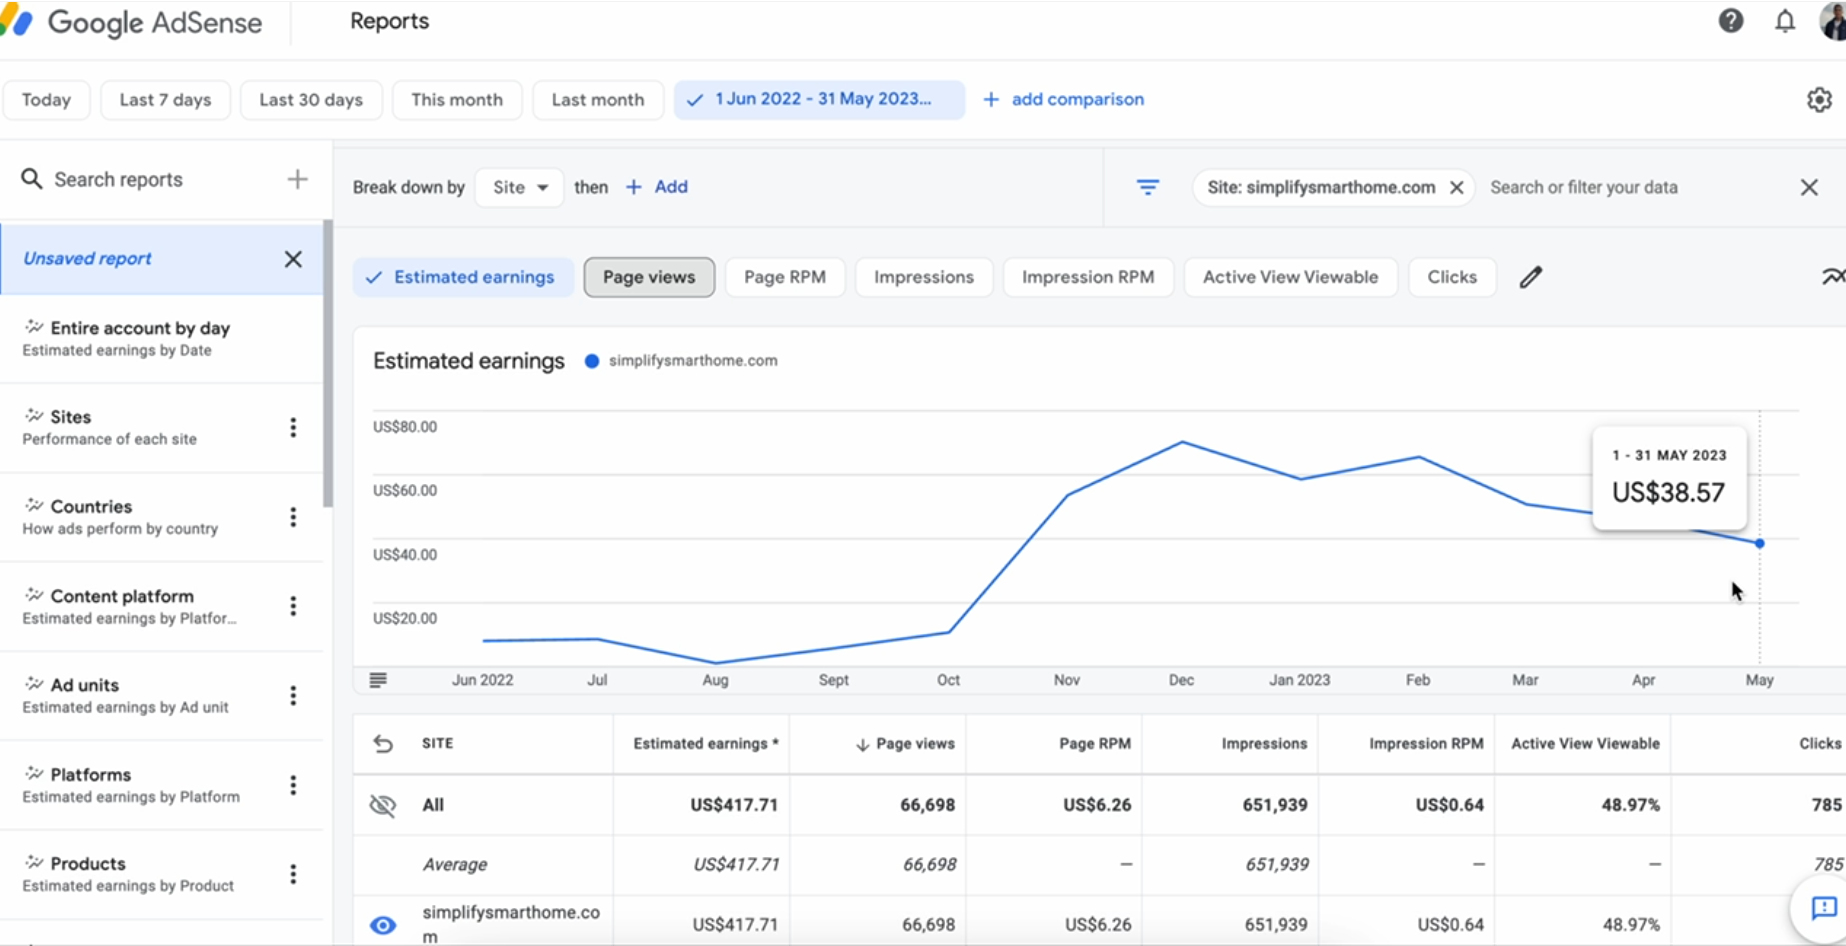The image size is (1846, 946).
Task: Open options menu for Content platform report
Action: [293, 606]
